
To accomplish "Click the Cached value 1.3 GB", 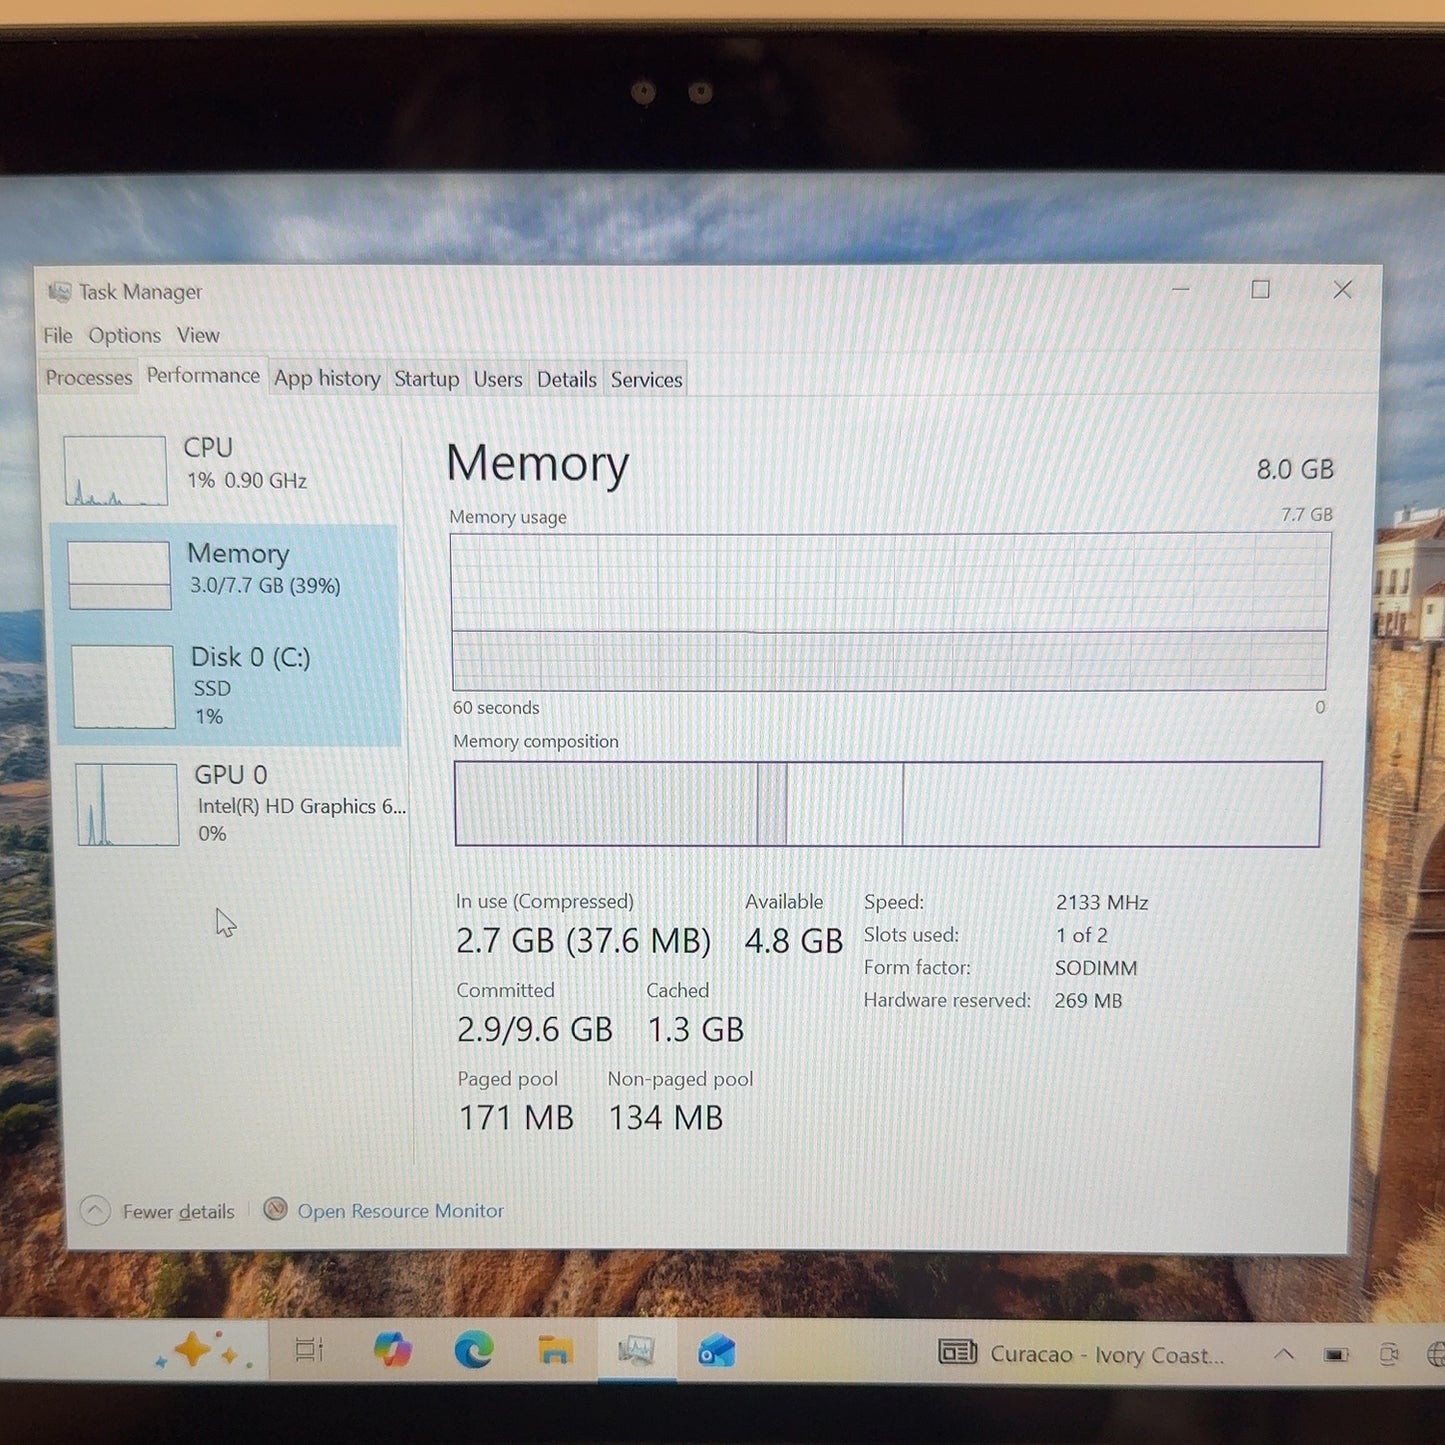I will [x=696, y=1029].
